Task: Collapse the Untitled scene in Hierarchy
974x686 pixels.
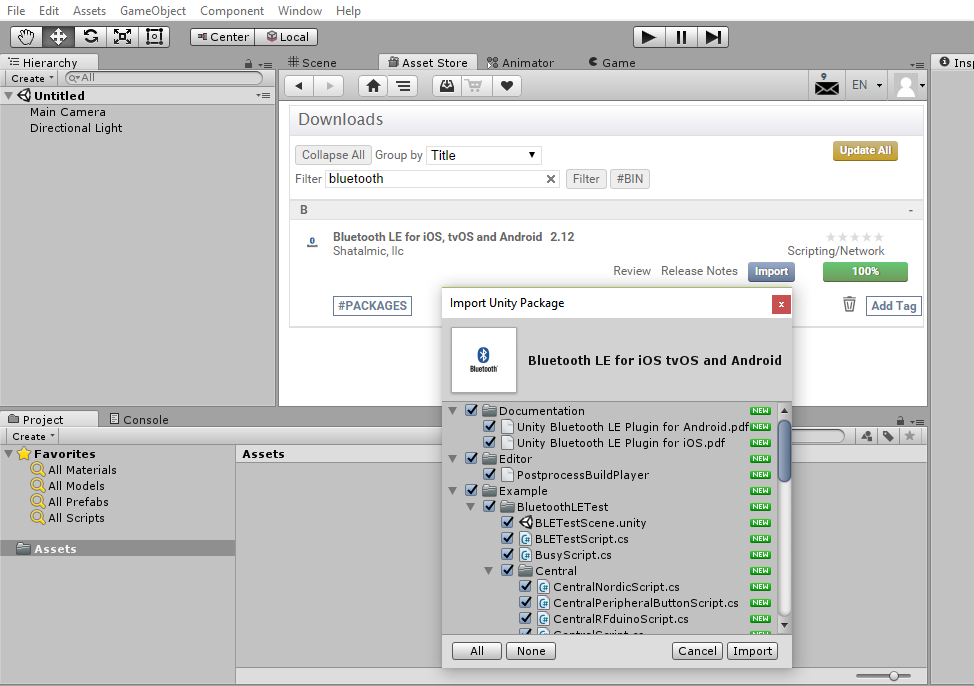Action: pyautogui.click(x=9, y=96)
